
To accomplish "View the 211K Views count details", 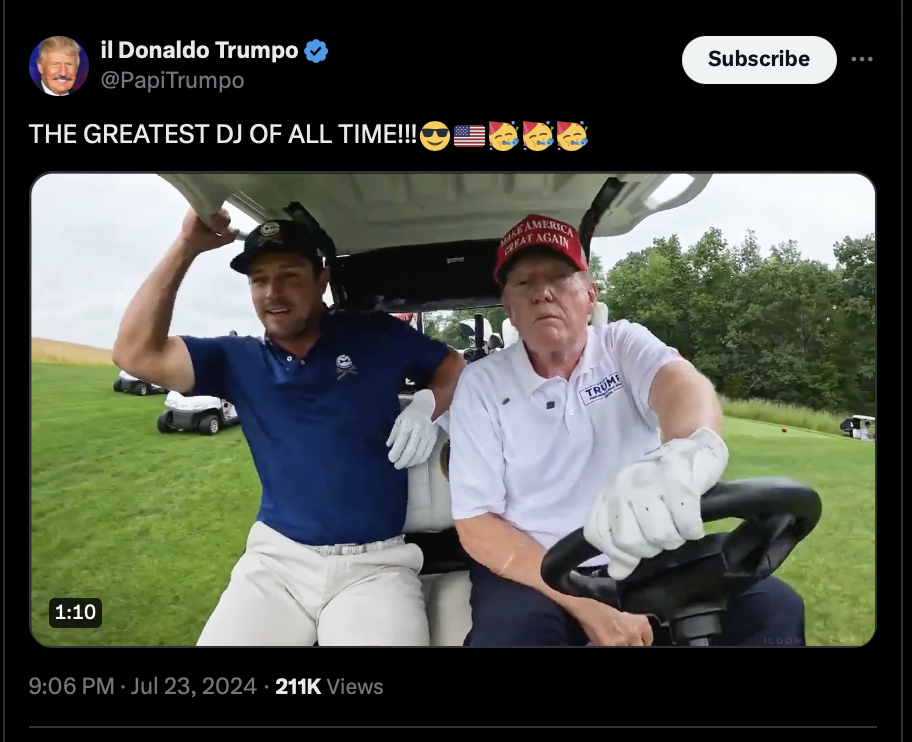I will click(329, 686).
